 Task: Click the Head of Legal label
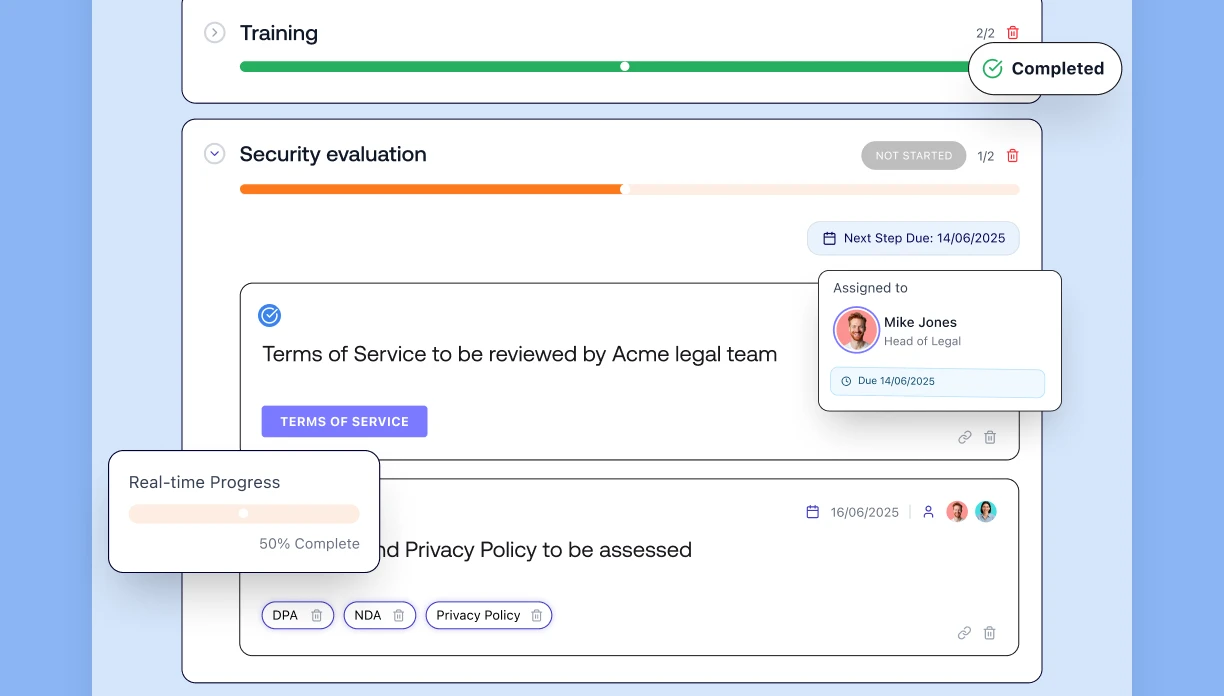coord(922,342)
